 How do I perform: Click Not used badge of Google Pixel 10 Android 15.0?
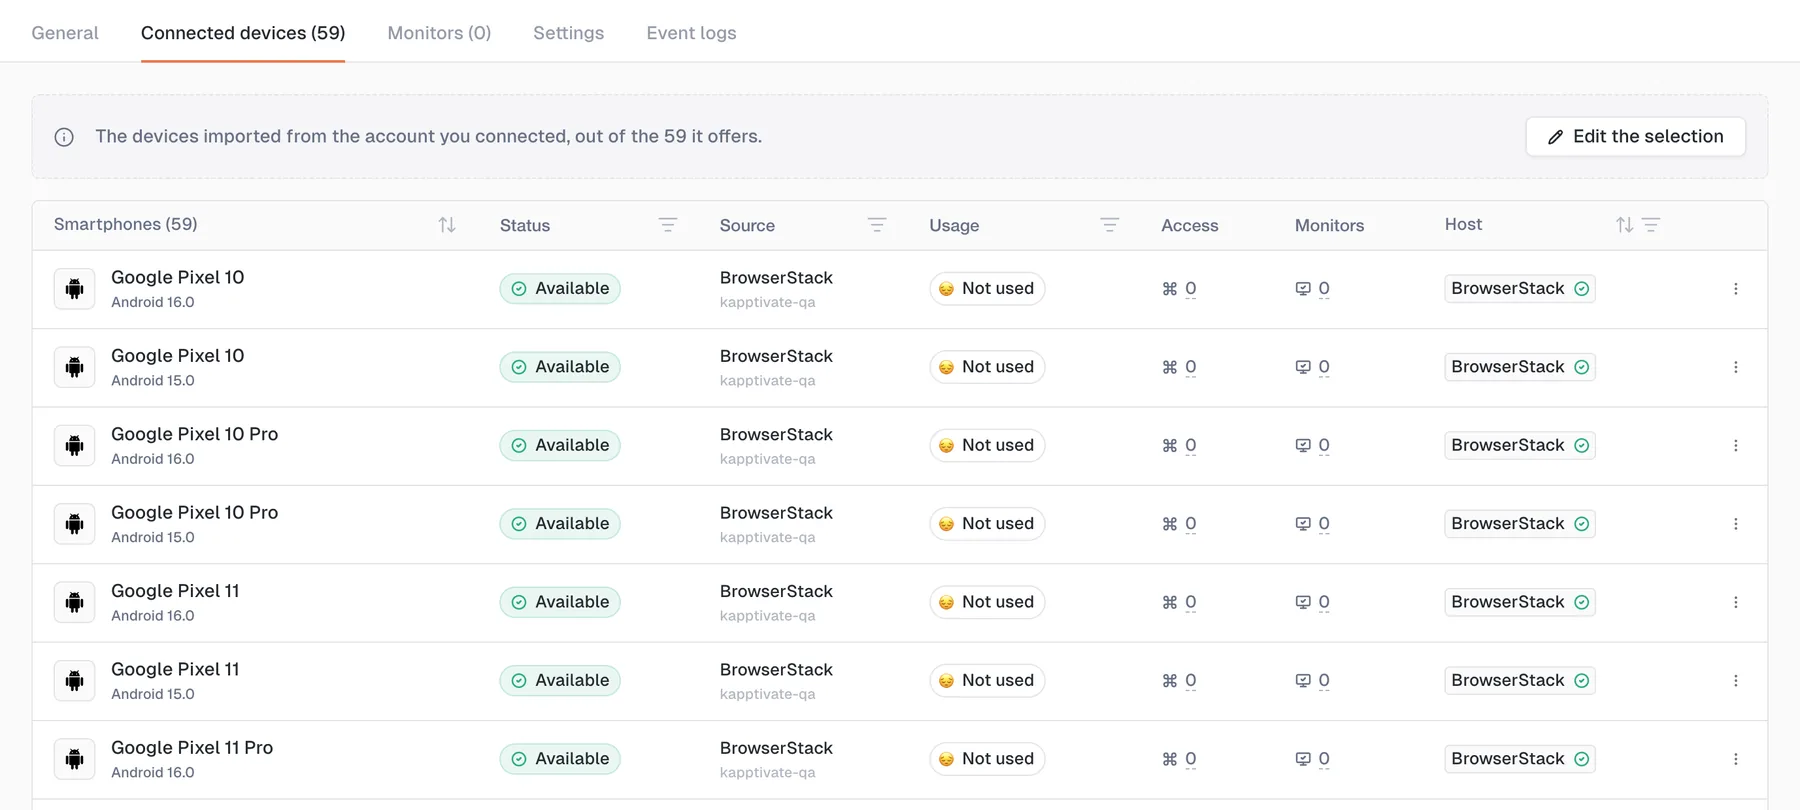987,367
